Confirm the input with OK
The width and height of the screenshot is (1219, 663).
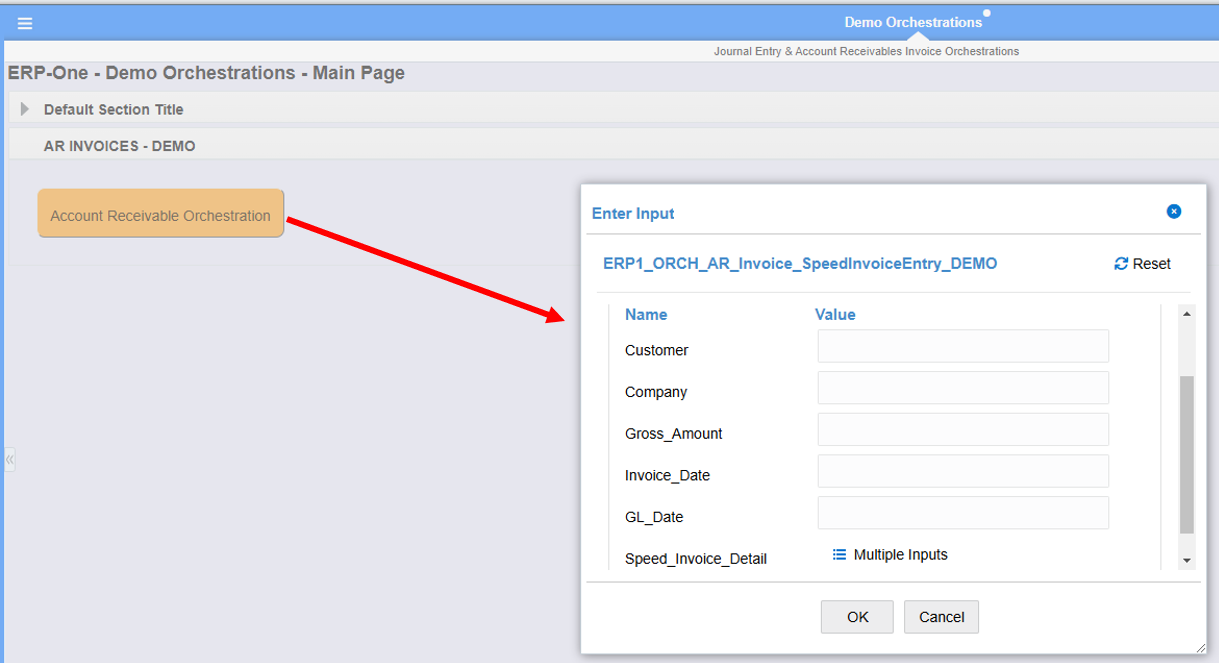[x=857, y=617]
